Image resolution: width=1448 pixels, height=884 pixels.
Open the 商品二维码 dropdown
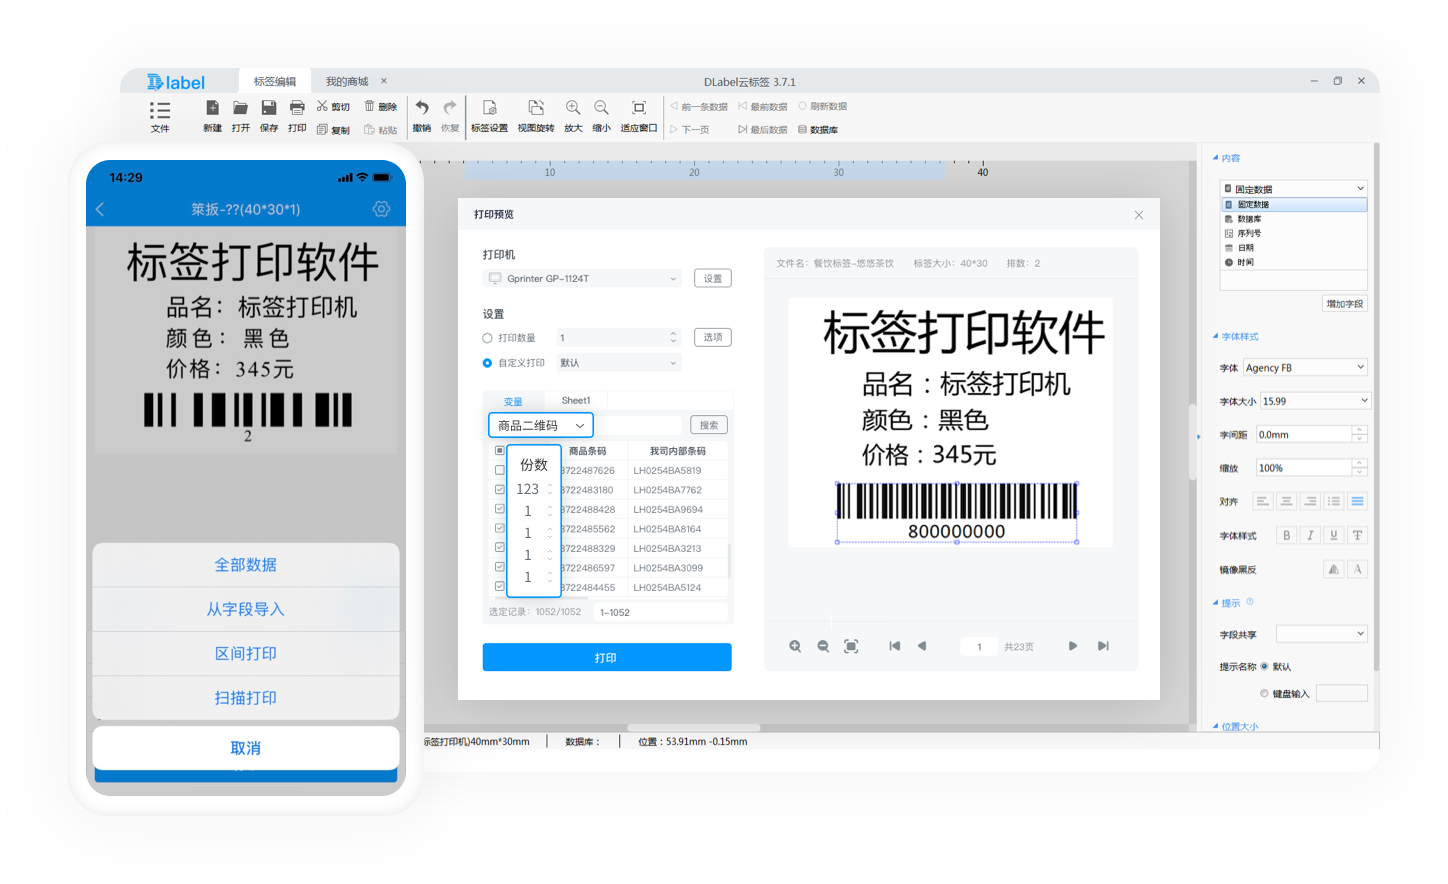point(541,425)
